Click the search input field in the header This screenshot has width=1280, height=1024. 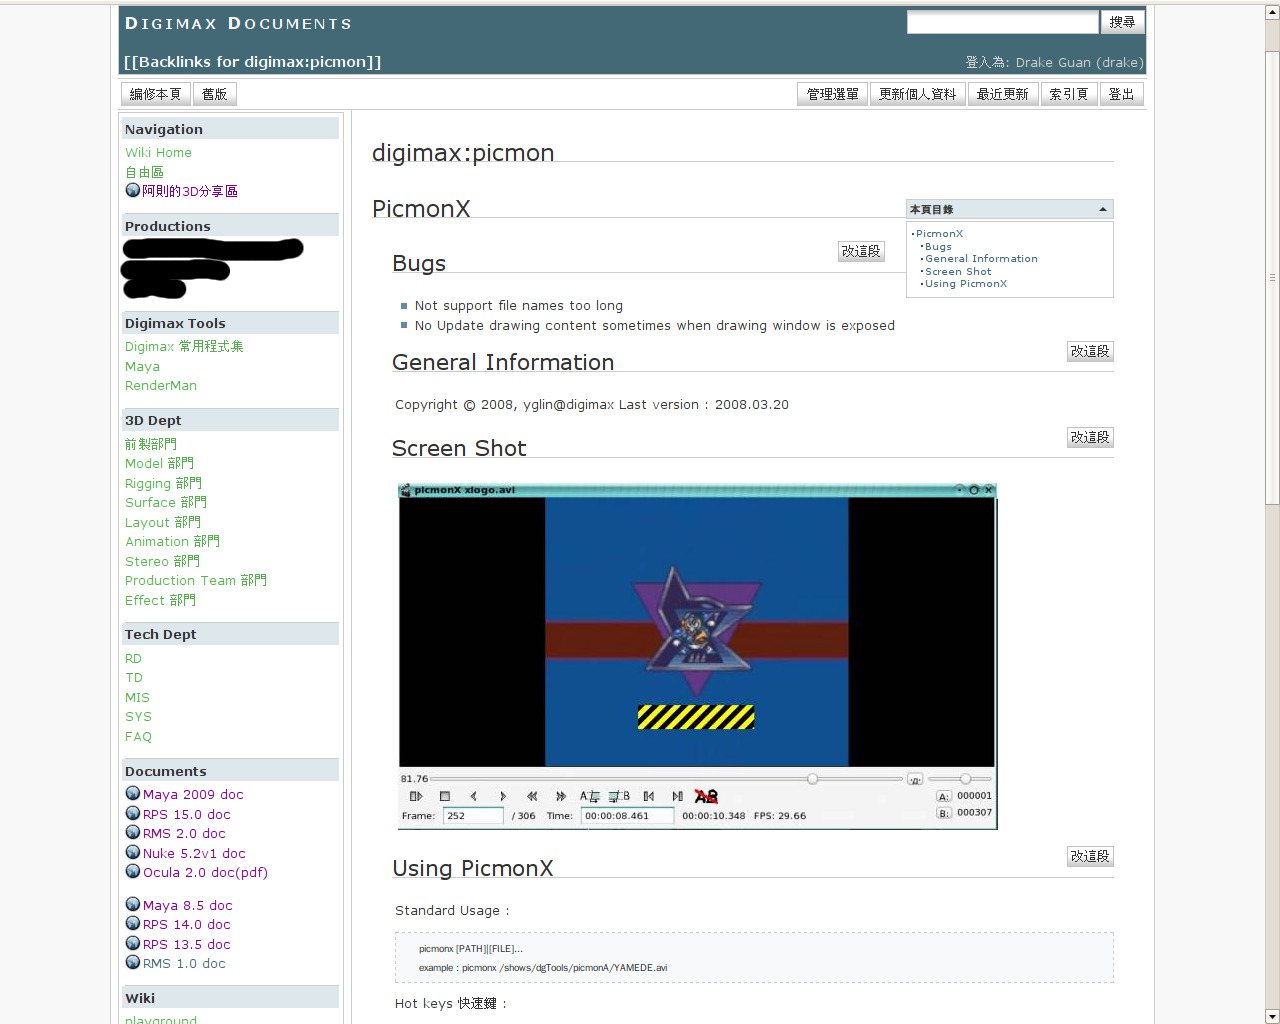(x=1002, y=22)
